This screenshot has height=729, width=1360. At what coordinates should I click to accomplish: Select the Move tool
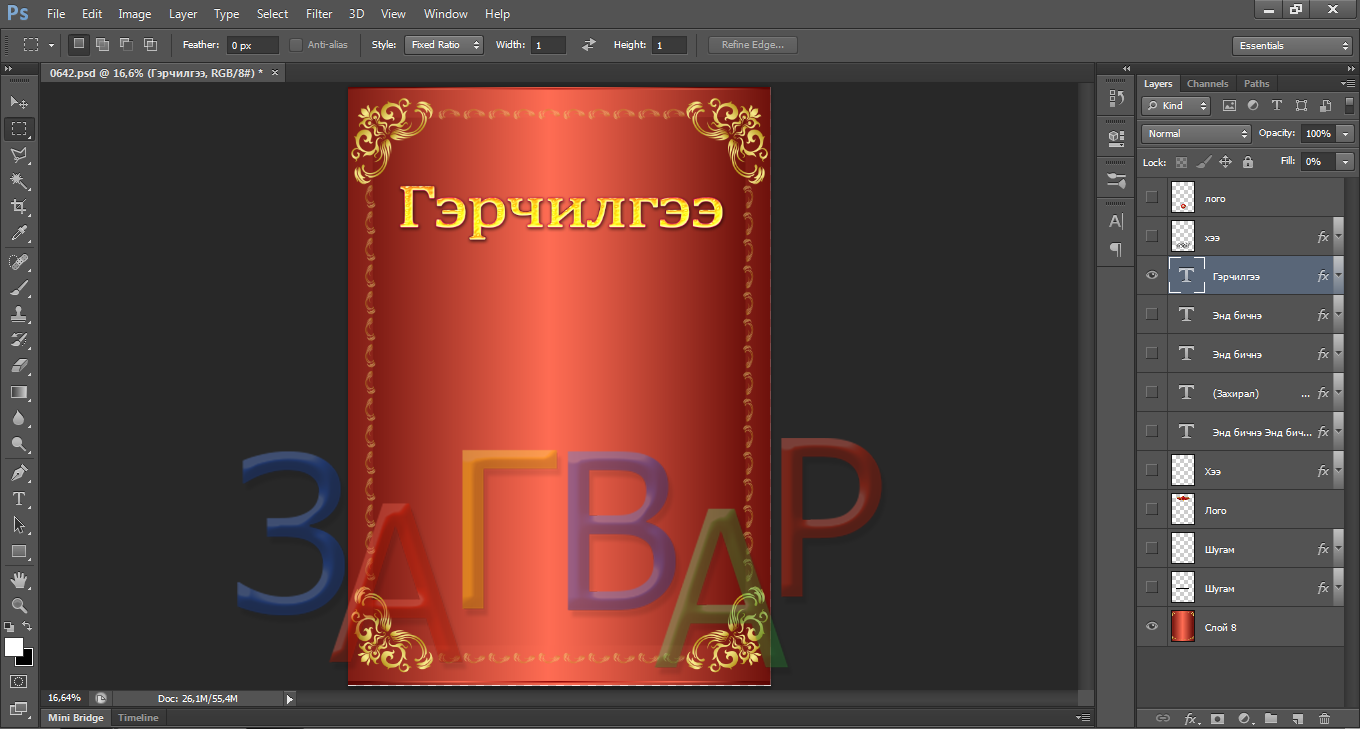point(19,102)
